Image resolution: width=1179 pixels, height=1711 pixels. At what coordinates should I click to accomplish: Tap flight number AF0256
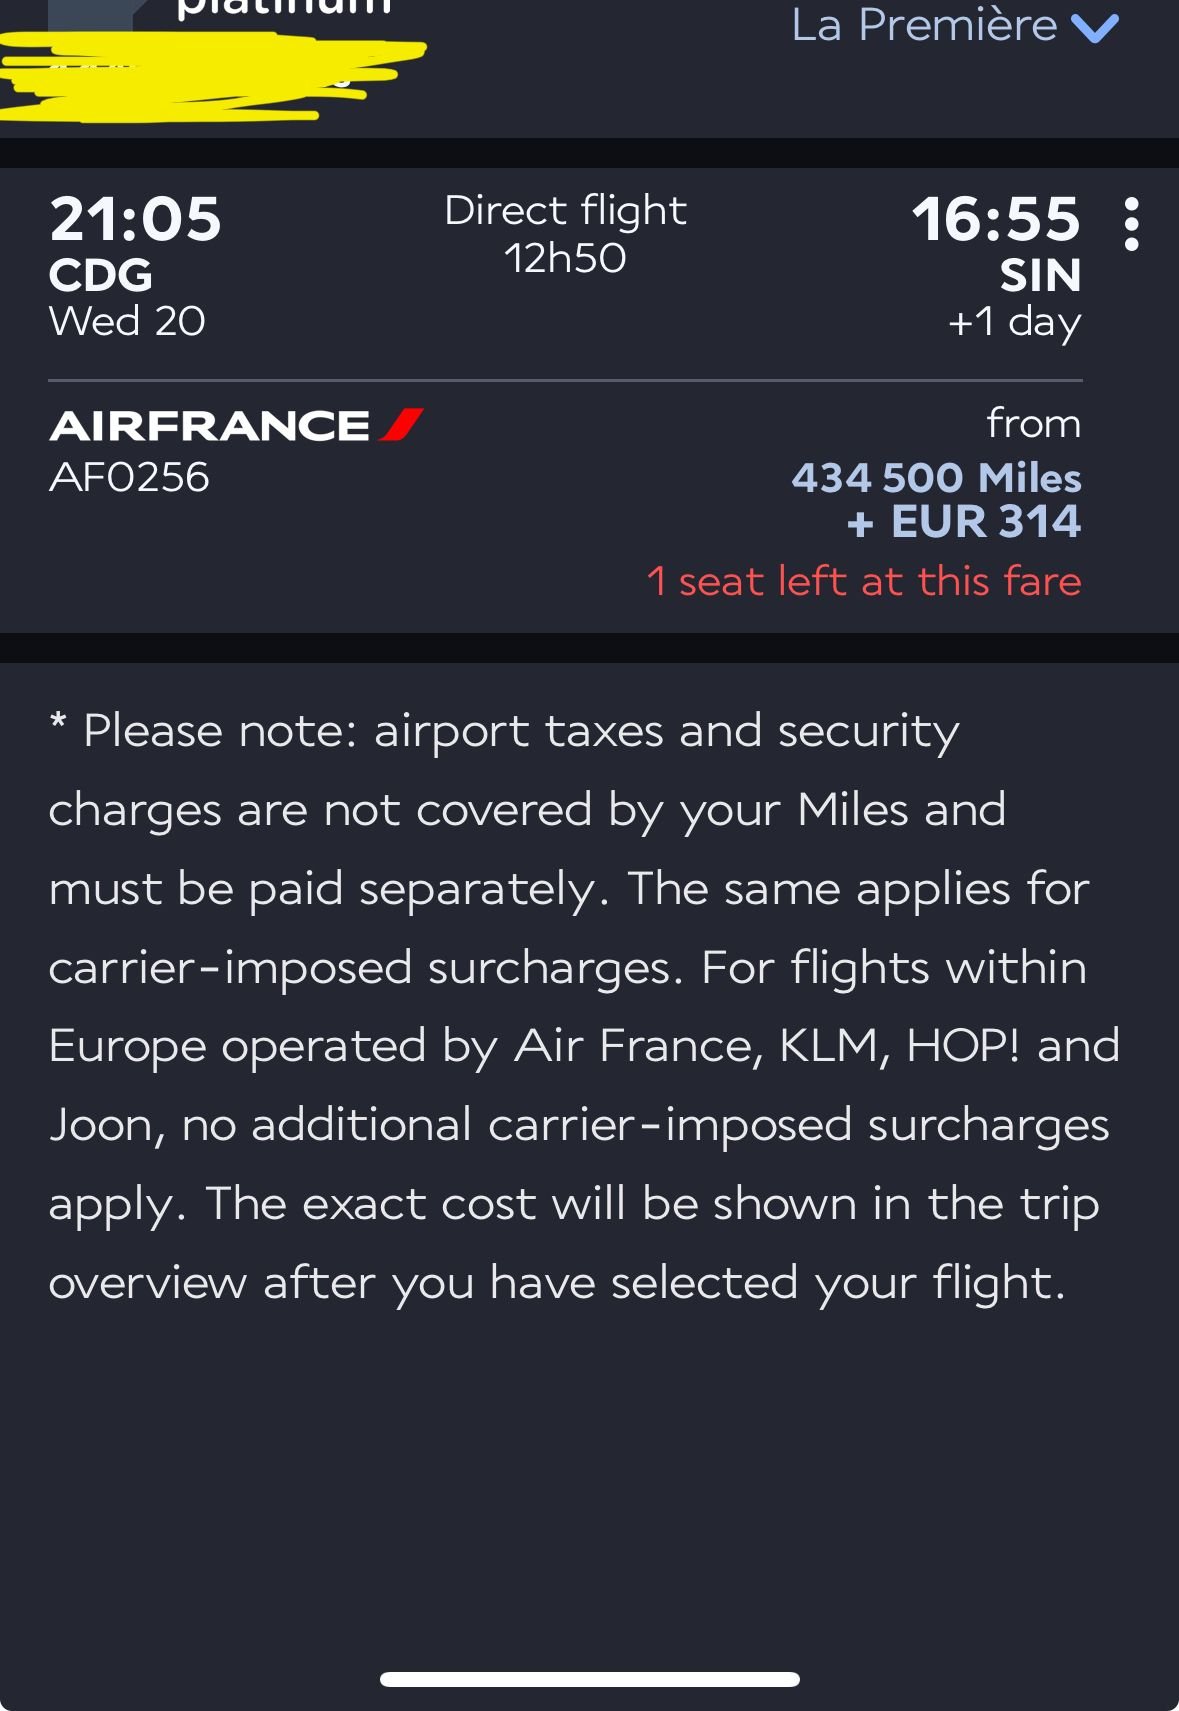tap(129, 477)
